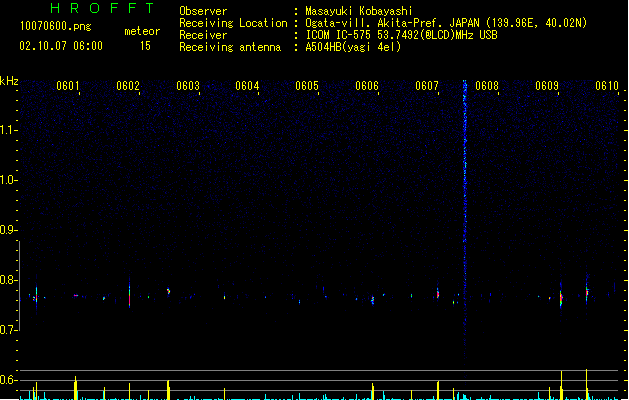The width and height of the screenshot is (629, 400).
Task: Click the 0609 time marker
Action: pos(547,86)
